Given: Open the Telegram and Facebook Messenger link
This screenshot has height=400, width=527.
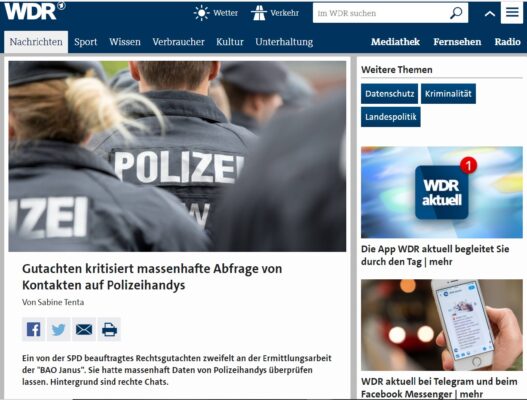Looking at the screenshot, I should click(x=439, y=388).
